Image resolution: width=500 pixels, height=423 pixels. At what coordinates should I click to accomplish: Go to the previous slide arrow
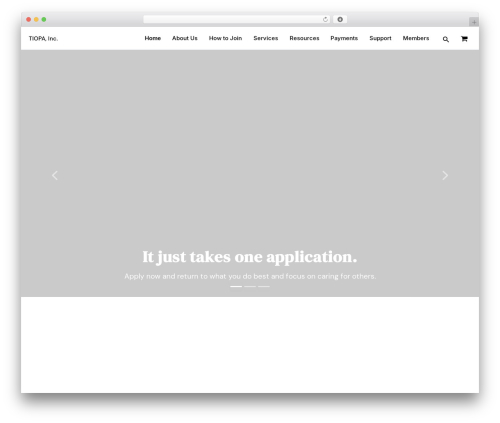point(55,175)
